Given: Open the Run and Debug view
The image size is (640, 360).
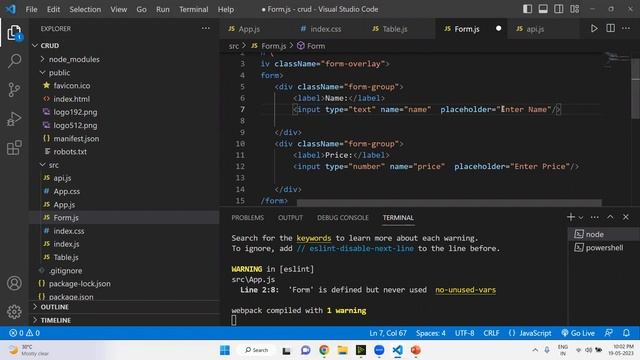Looking at the screenshot, I should 14,119.
